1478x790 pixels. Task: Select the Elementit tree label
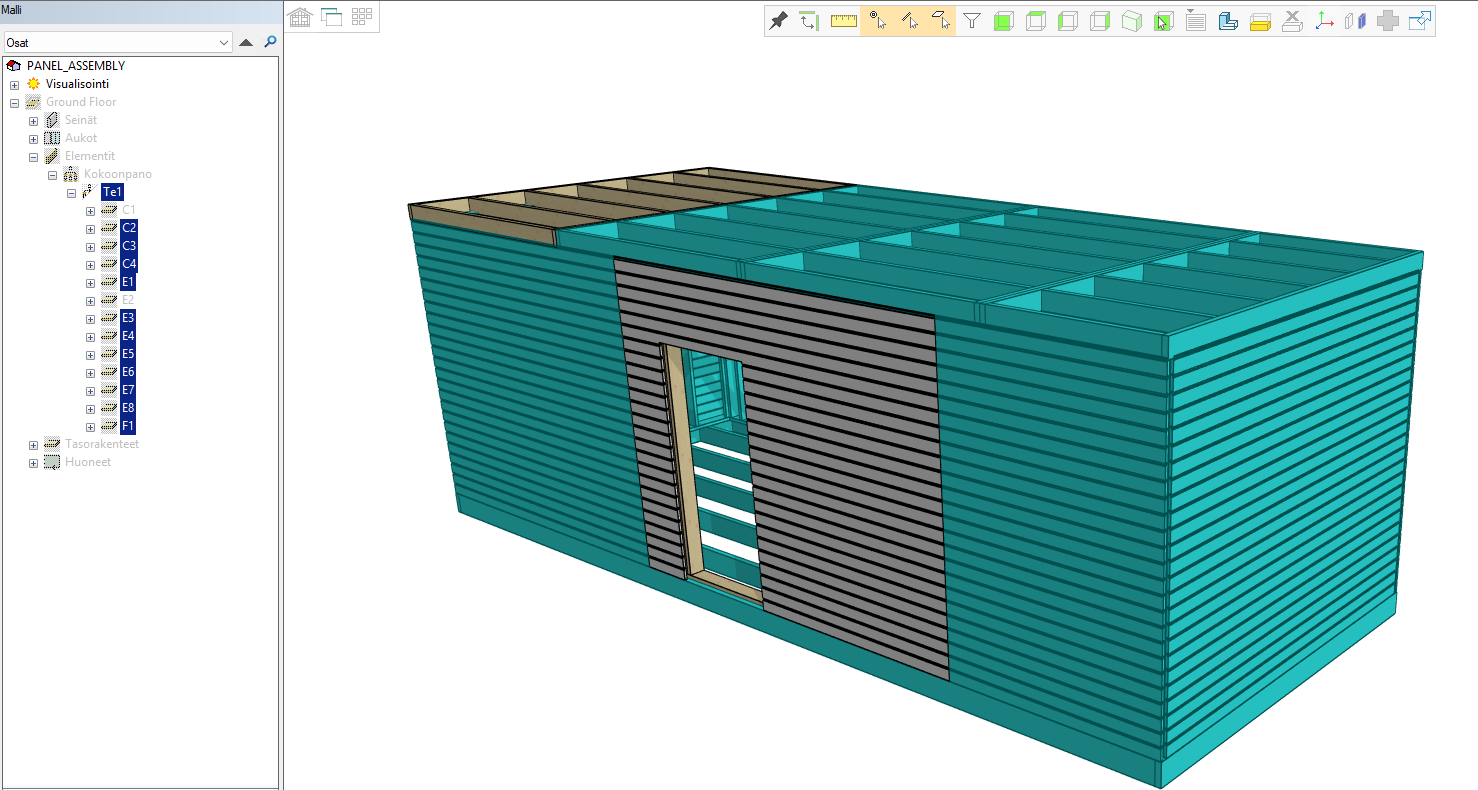(90, 156)
